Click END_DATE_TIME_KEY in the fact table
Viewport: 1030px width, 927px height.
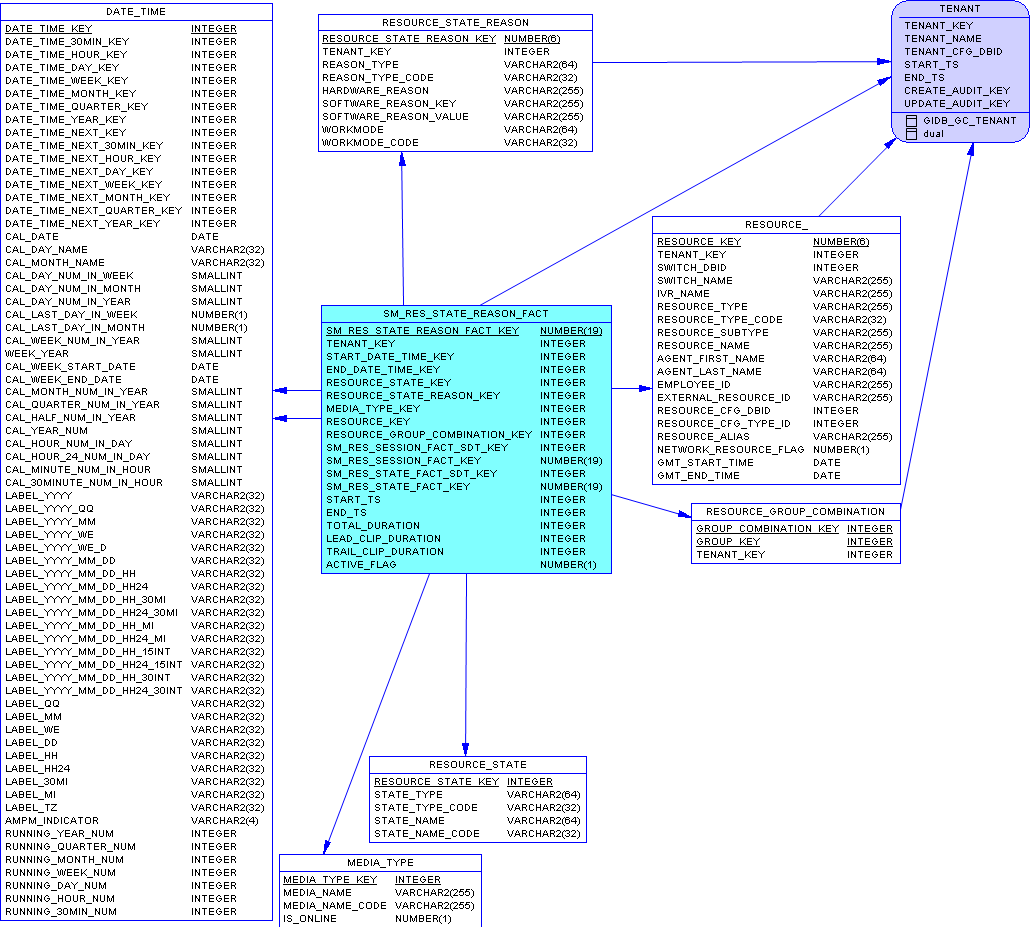[x=383, y=370]
